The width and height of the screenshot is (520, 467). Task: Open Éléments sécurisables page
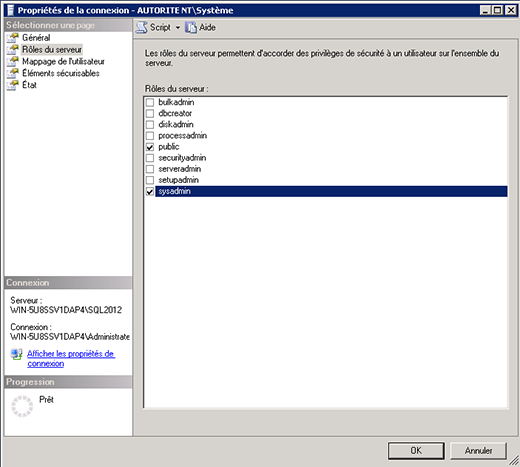[x=61, y=73]
